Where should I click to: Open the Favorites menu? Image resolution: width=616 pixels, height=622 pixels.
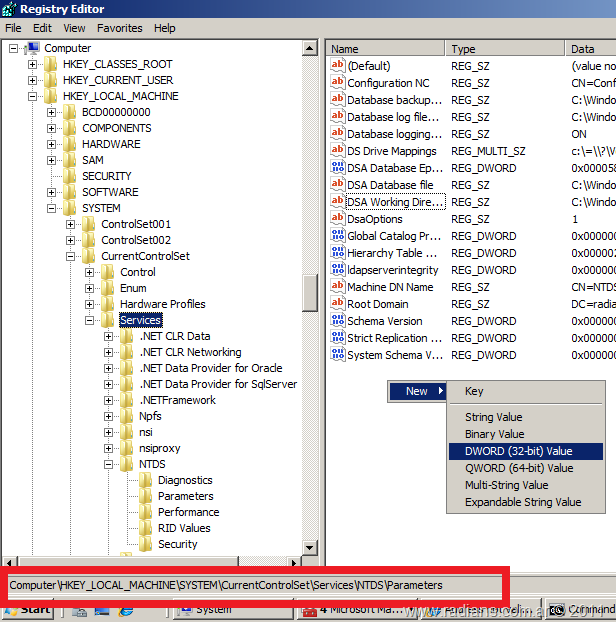click(x=119, y=28)
